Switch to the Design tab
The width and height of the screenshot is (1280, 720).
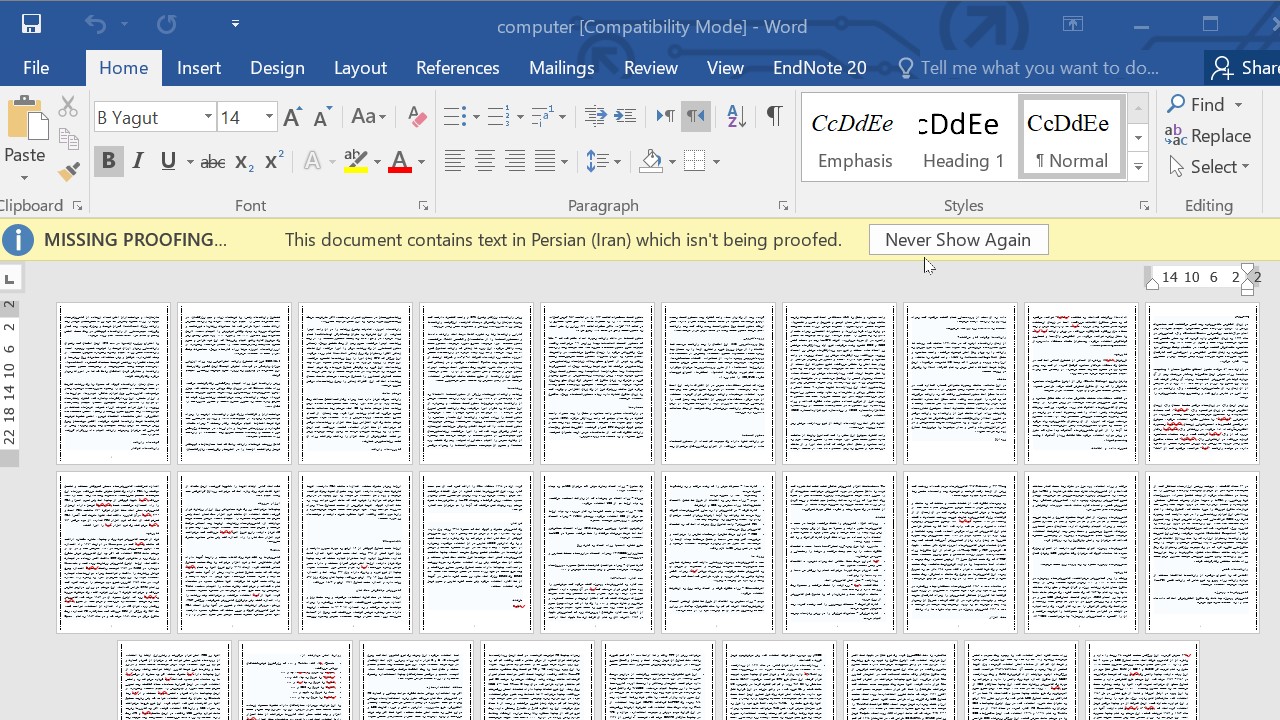point(277,68)
